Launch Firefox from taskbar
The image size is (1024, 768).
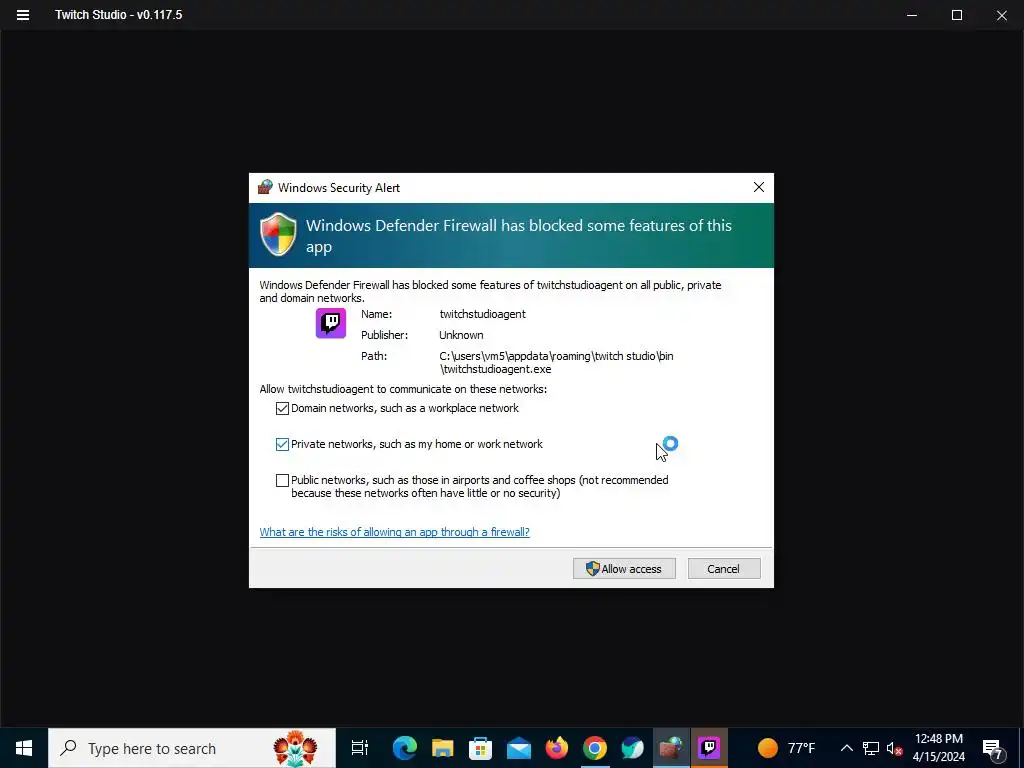pos(557,748)
